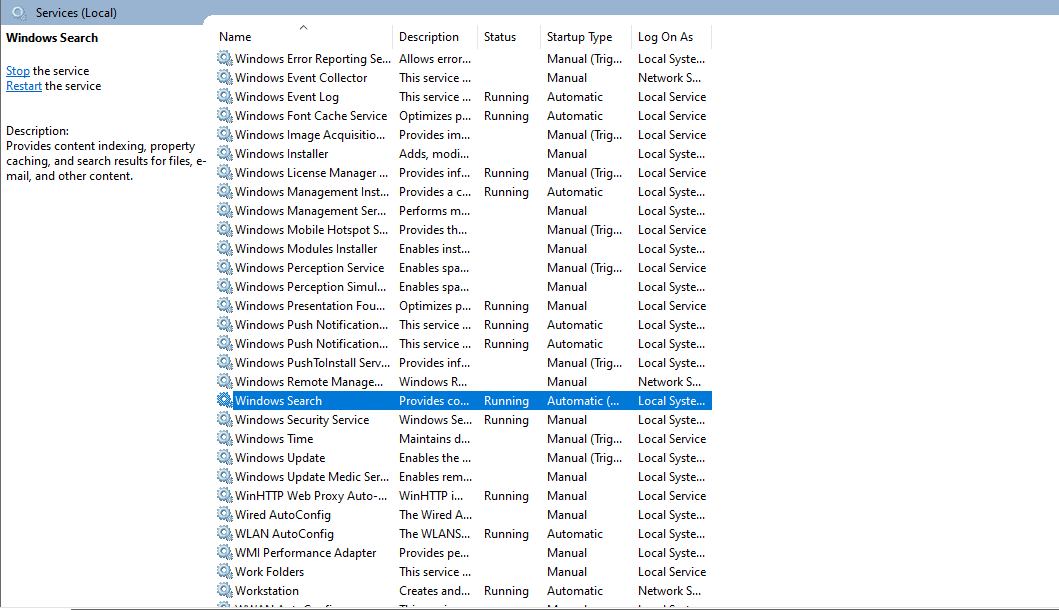The image size is (1059, 610).
Task: Click the Windows Time service gear icon
Action: 224,438
